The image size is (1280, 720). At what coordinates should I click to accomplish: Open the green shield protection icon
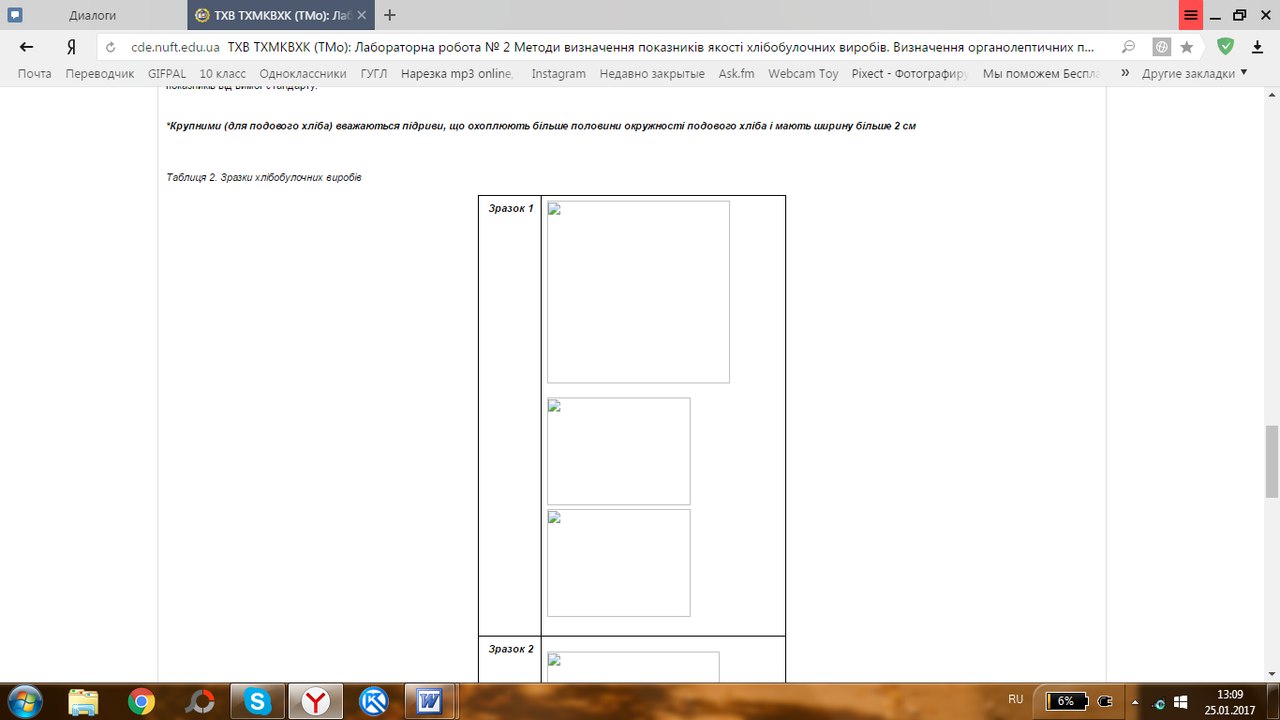click(x=1225, y=46)
